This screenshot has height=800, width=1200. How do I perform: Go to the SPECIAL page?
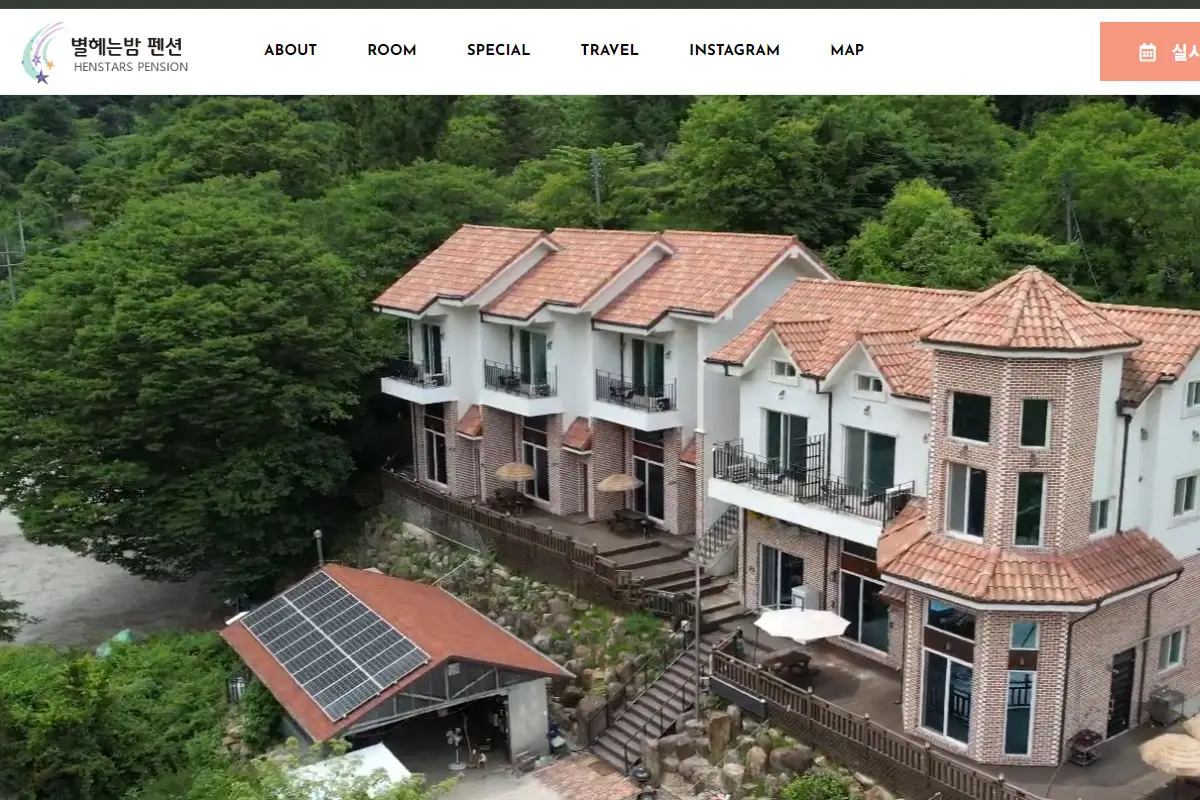click(x=498, y=50)
